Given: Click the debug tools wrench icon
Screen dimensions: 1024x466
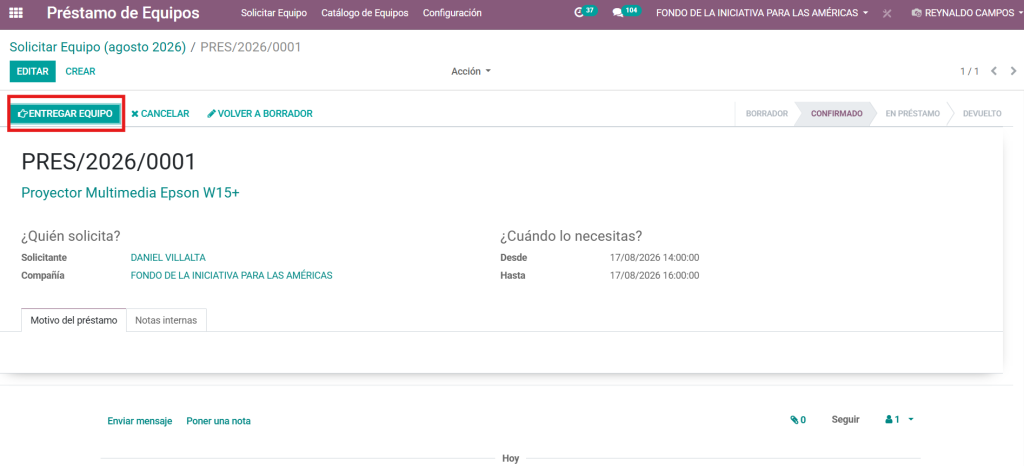Looking at the screenshot, I should pos(886,13).
